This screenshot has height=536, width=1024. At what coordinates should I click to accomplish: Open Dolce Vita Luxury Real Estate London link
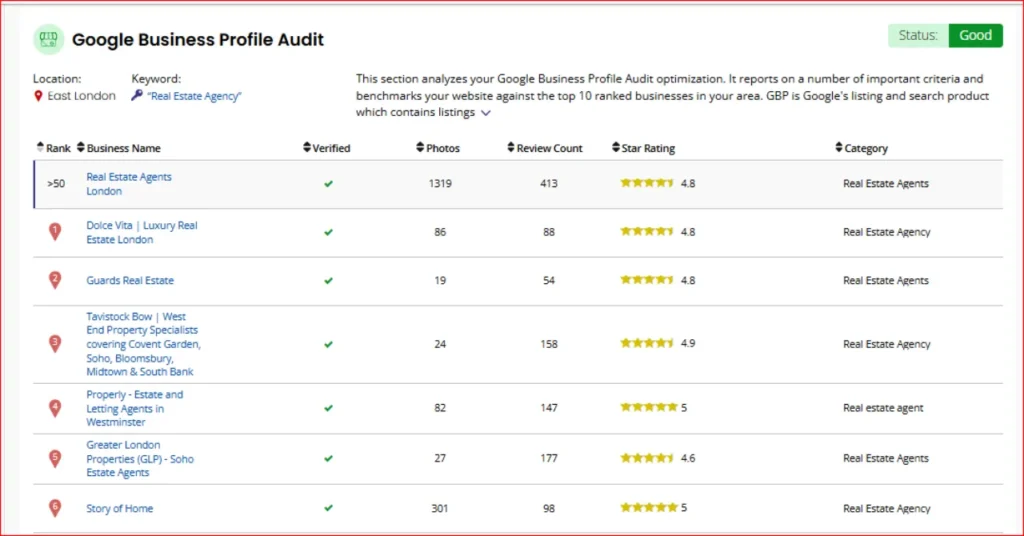click(142, 232)
